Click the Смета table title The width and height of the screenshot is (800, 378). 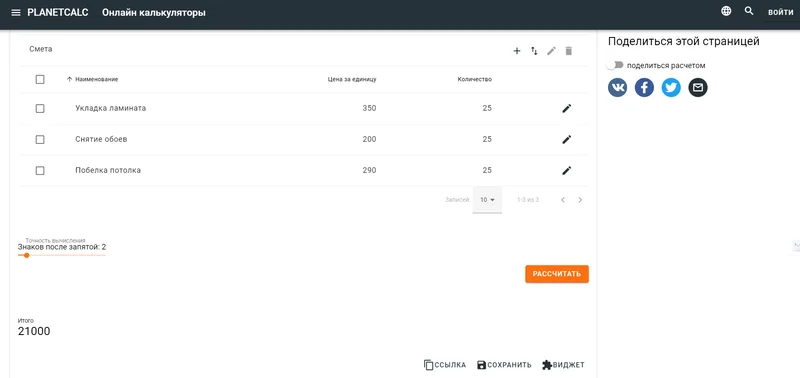[41, 49]
